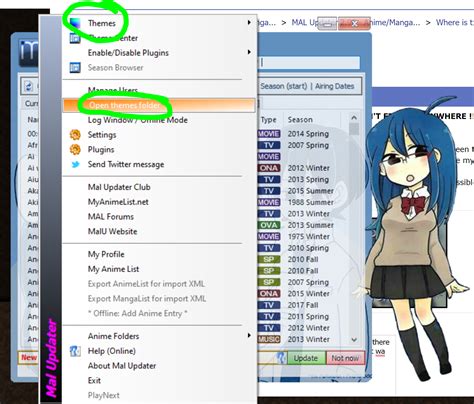The height and width of the screenshot is (404, 474).
Task: Click the New button in Mal Updater
Action: 29,358
